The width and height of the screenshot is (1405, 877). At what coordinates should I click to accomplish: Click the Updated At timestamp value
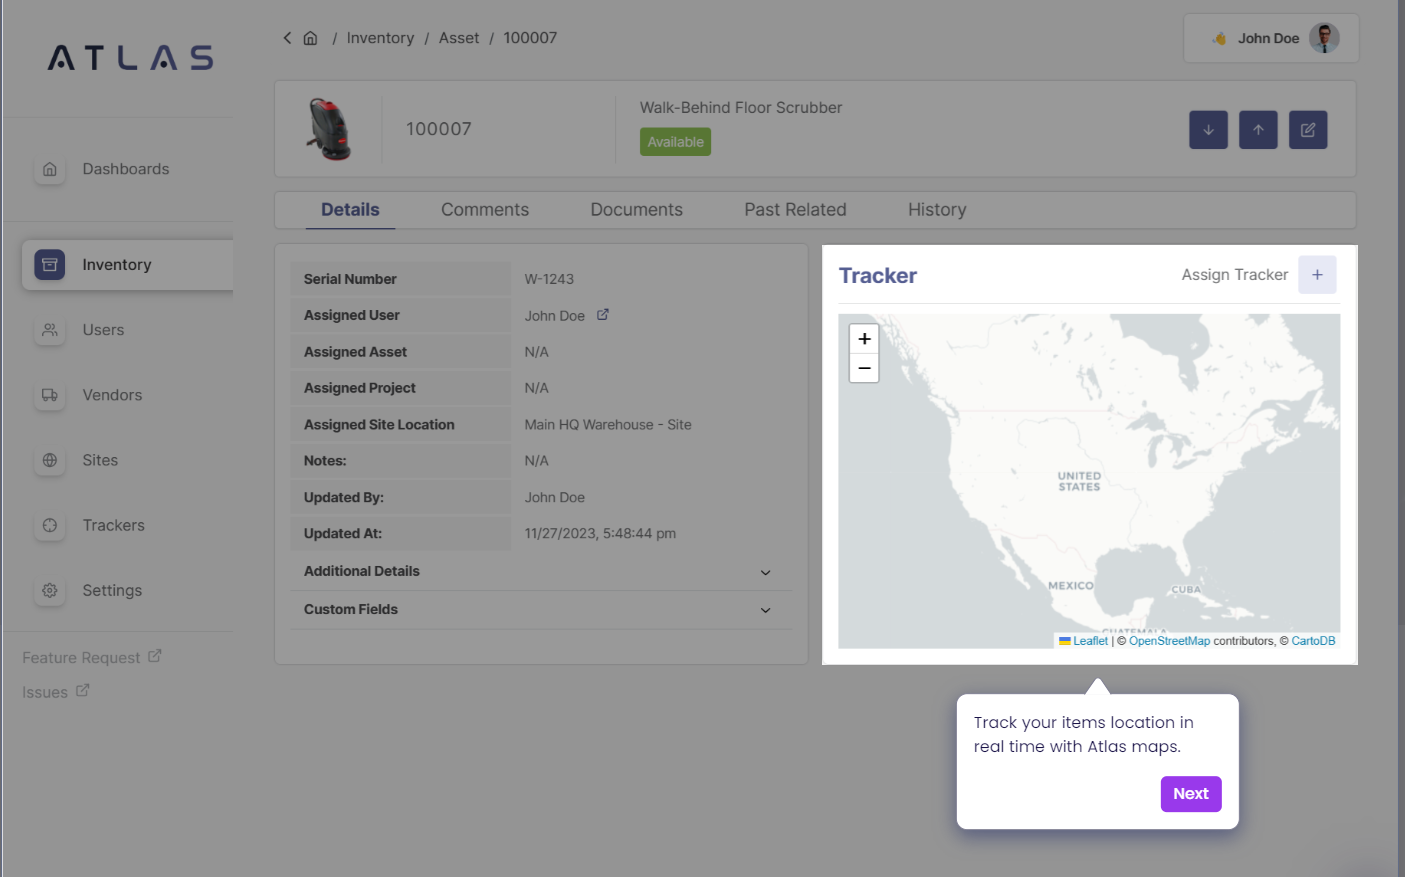[x=600, y=534]
